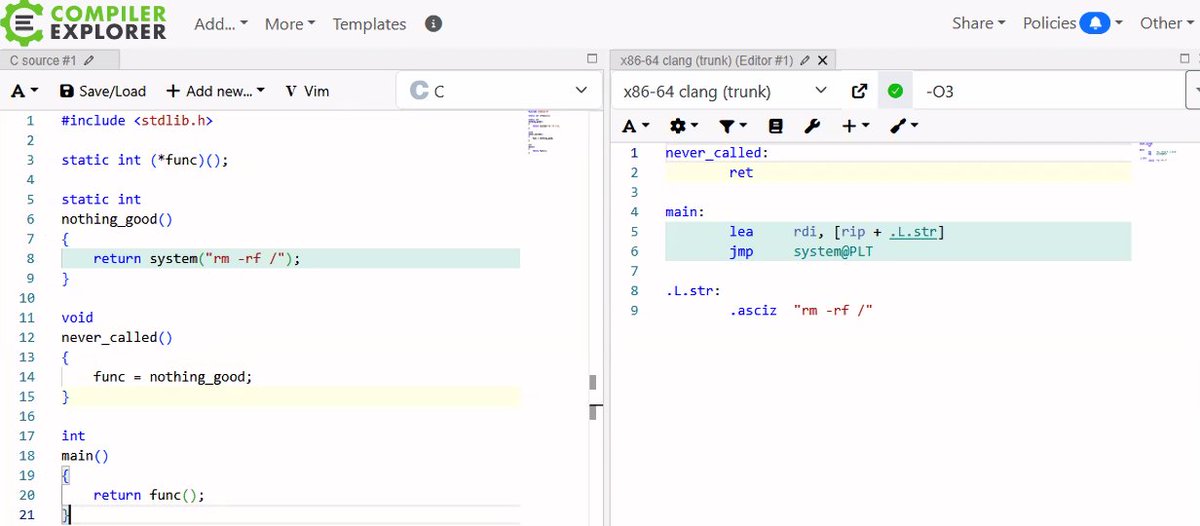Click the info circle icon next to Templates

[x=432, y=23]
